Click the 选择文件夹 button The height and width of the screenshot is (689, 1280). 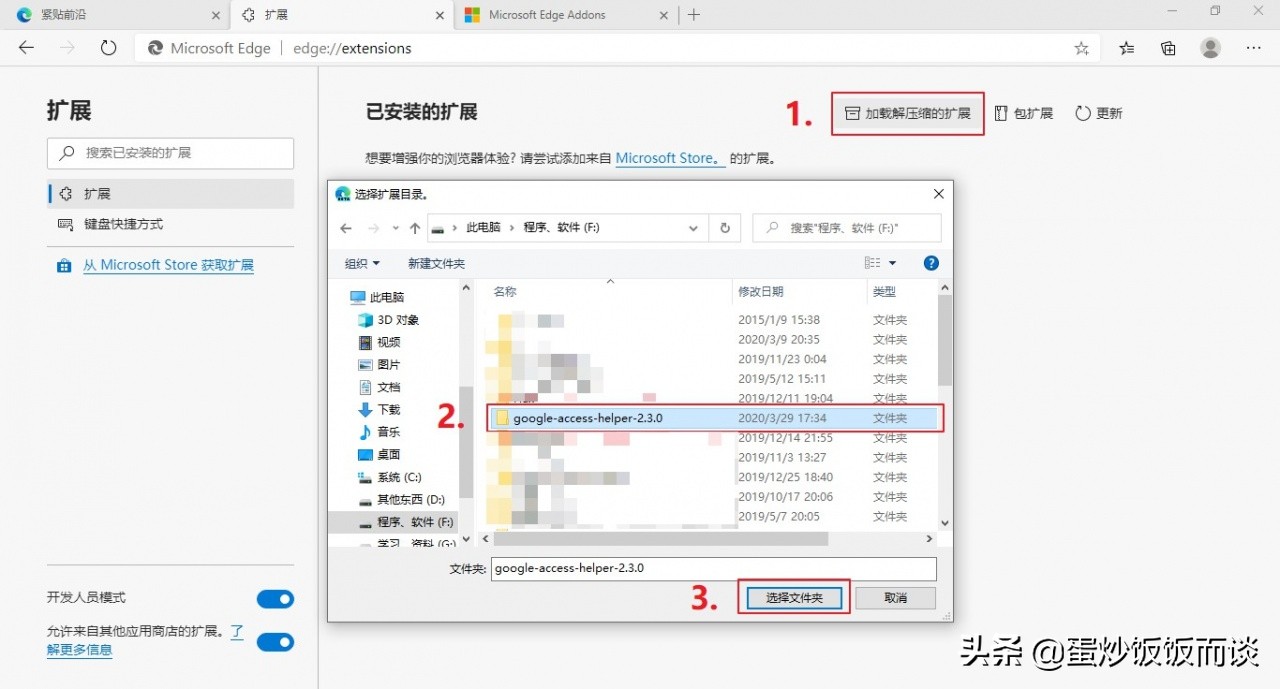pyautogui.click(x=793, y=596)
